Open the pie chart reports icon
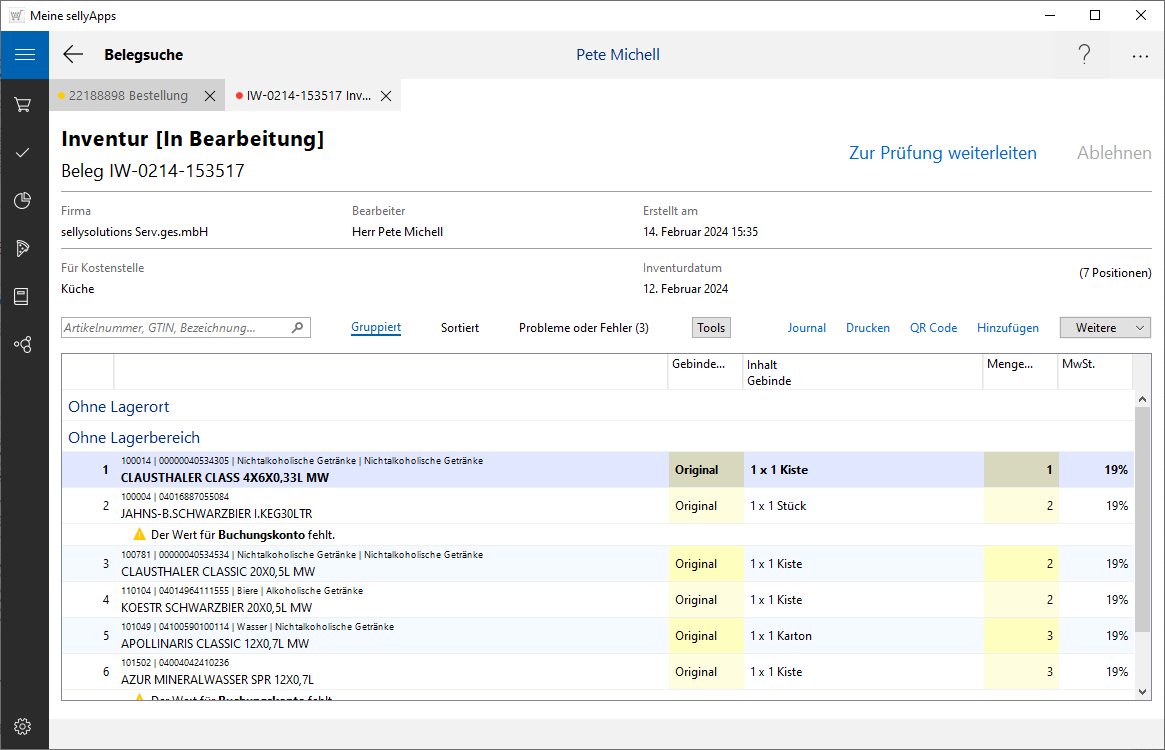The height and width of the screenshot is (750, 1165). (x=24, y=201)
